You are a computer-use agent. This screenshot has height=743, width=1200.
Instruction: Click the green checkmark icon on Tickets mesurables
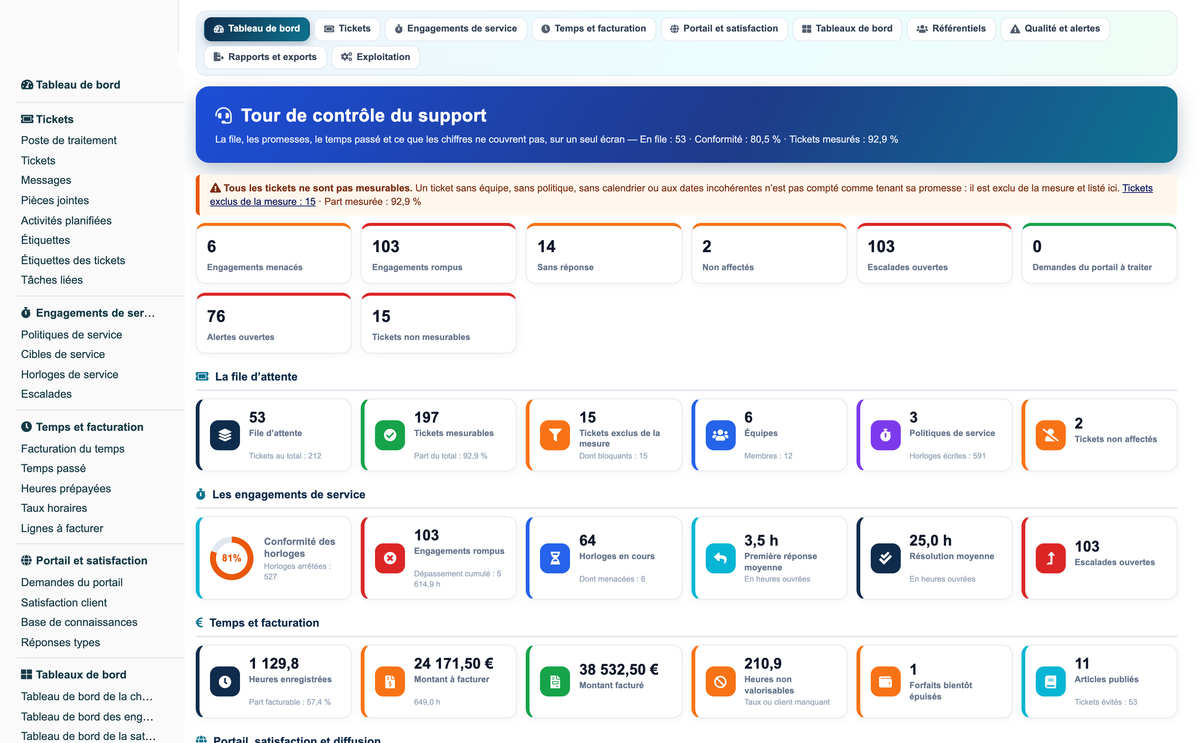pos(390,435)
